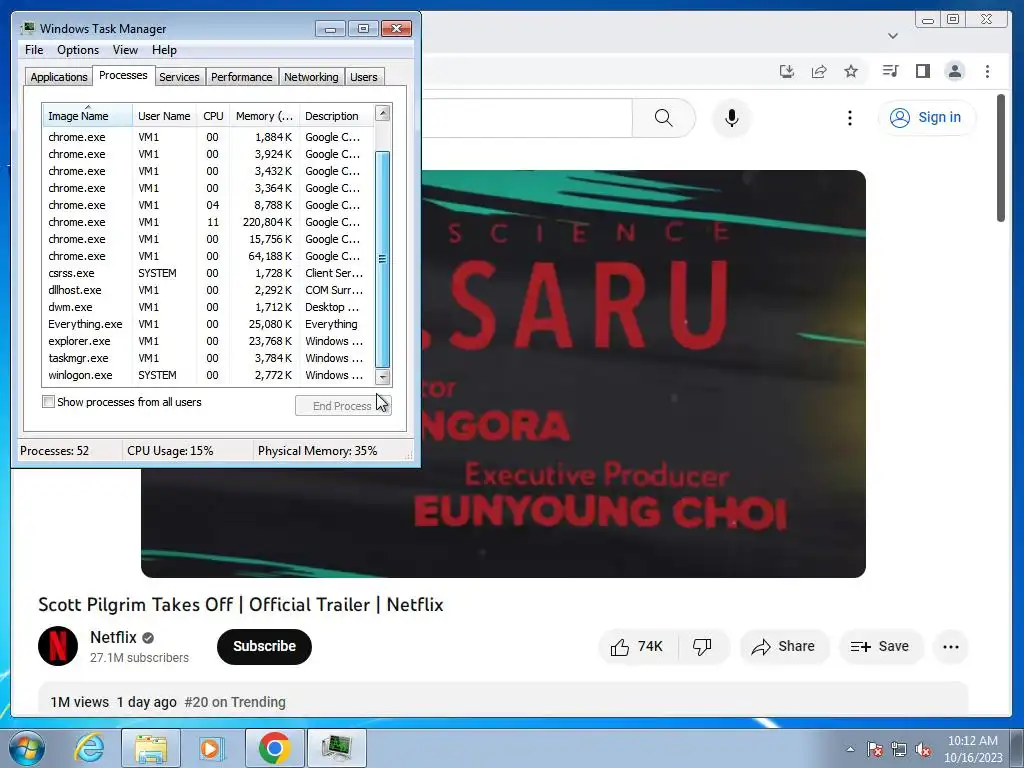Screen dimensions: 1024x768
Task: Click the YouTube Sign in button
Action: coord(927,118)
